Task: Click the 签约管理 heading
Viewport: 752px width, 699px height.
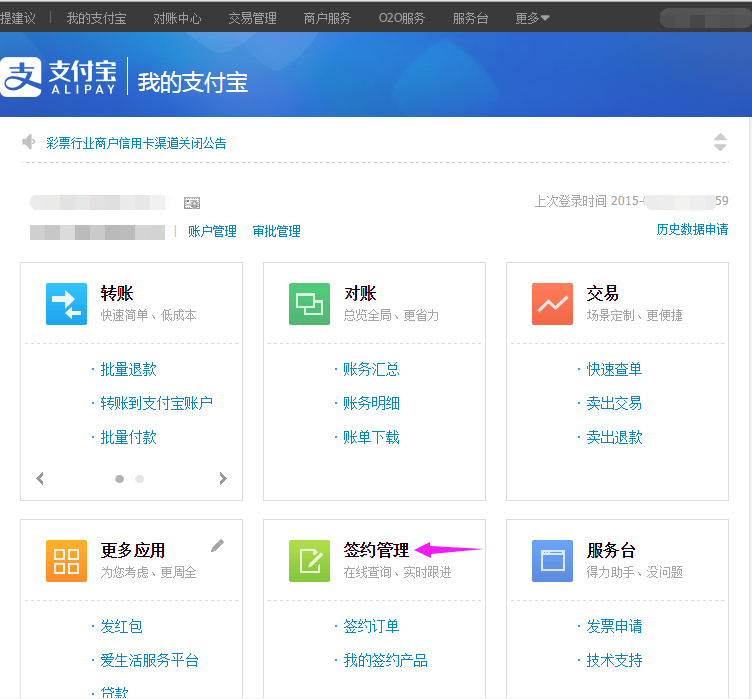Action: (x=376, y=550)
